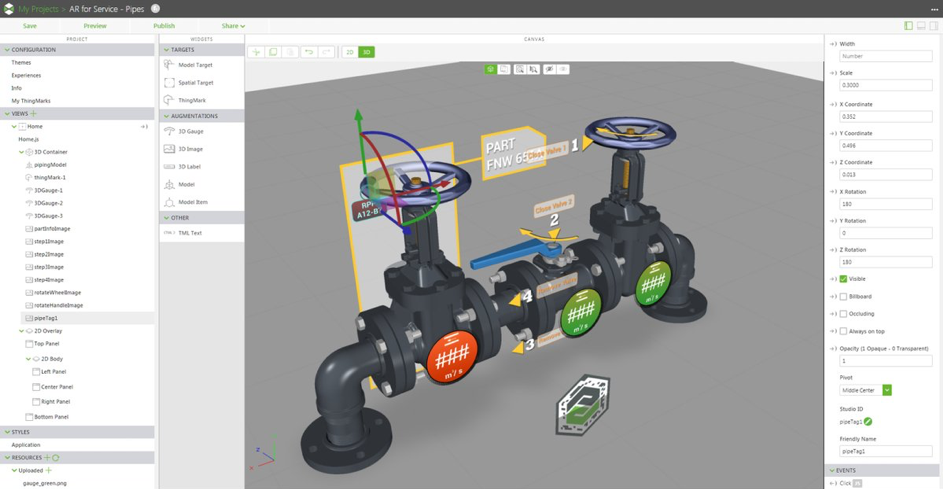Toggle bottom panel layout icon

[x=921, y=26]
